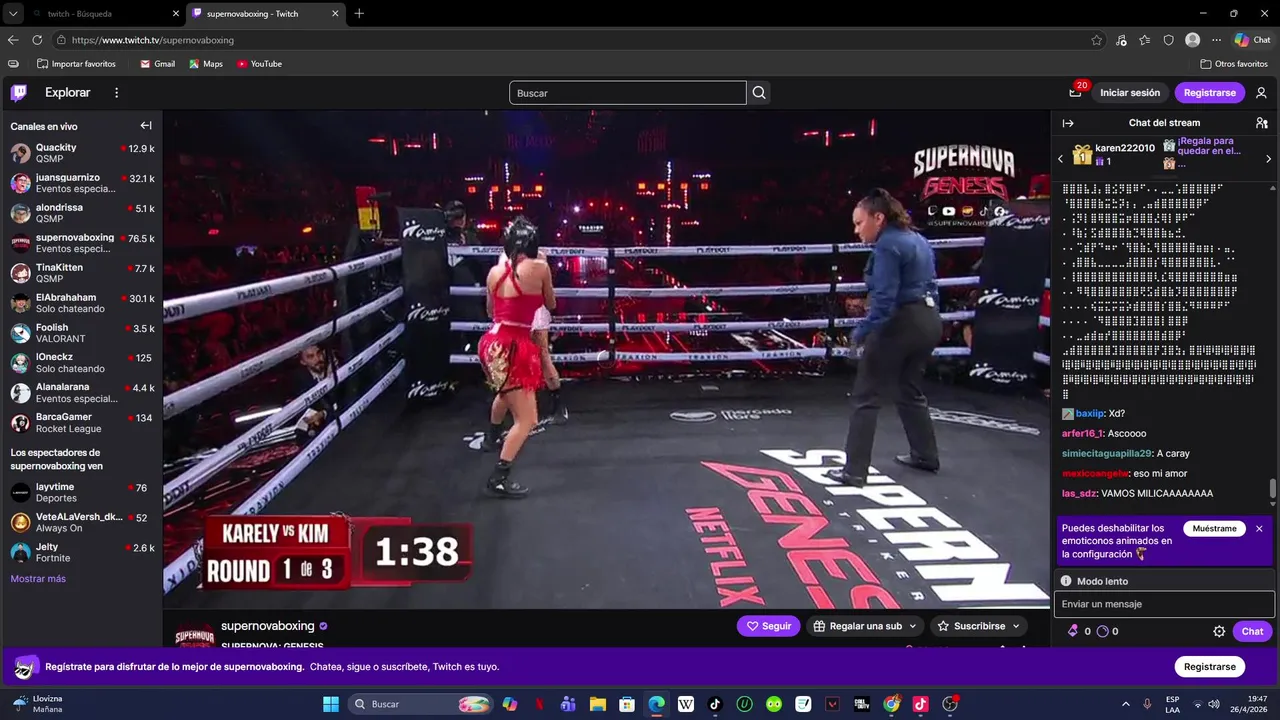Switch to the twitch - Búsqueda tab
The height and width of the screenshot is (720, 1280).
pos(105,14)
